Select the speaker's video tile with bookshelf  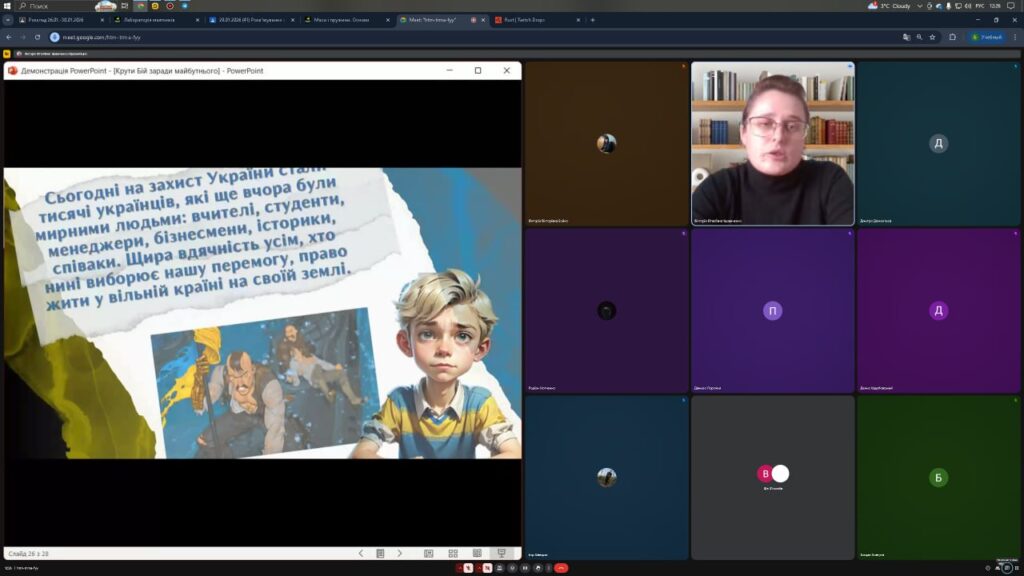(772, 143)
